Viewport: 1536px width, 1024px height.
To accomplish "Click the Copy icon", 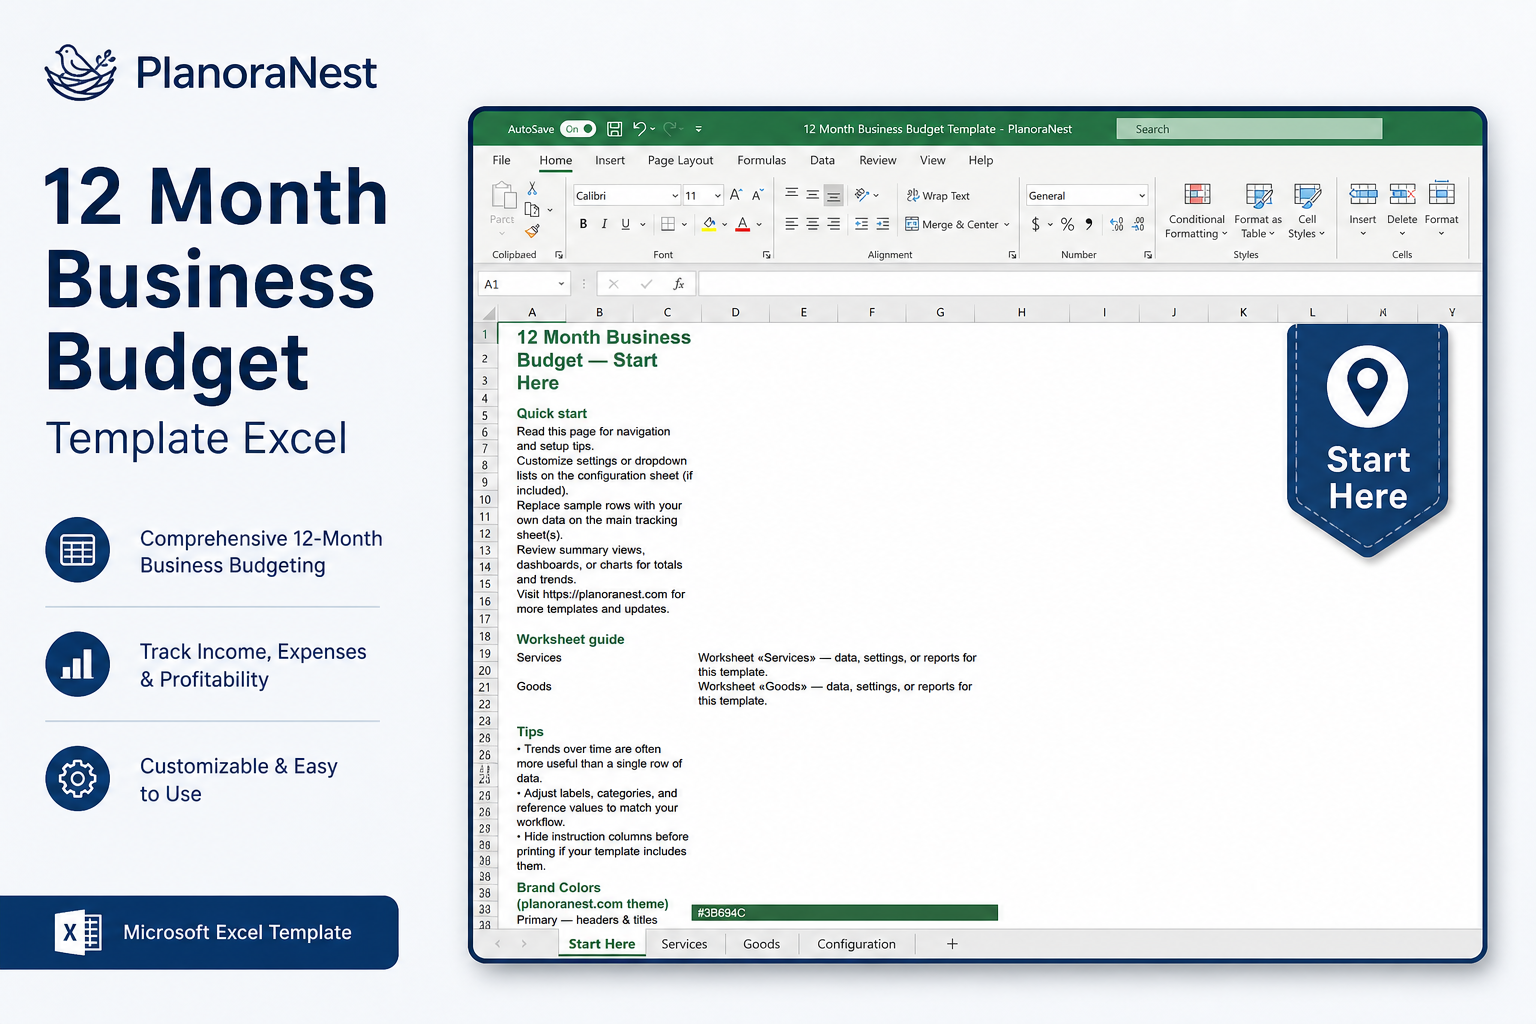I will pos(532,209).
